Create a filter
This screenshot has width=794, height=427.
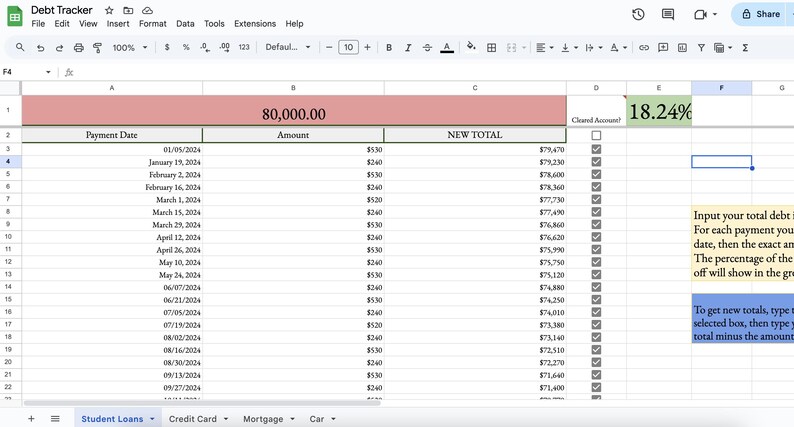point(701,48)
